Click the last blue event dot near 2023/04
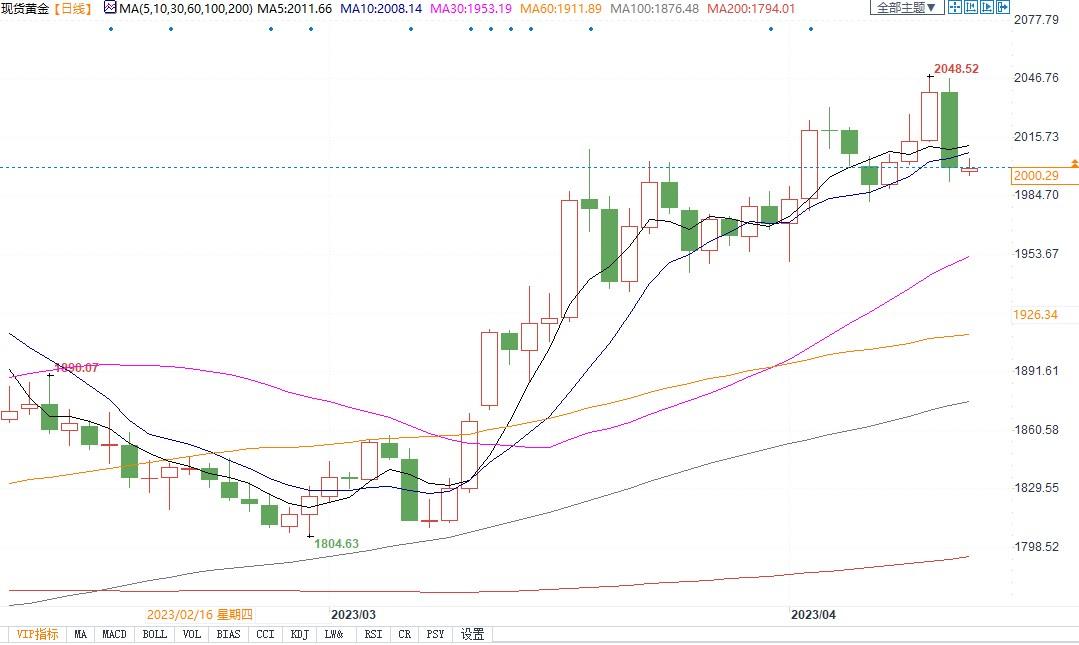This screenshot has height=645, width=1079. coord(810,28)
